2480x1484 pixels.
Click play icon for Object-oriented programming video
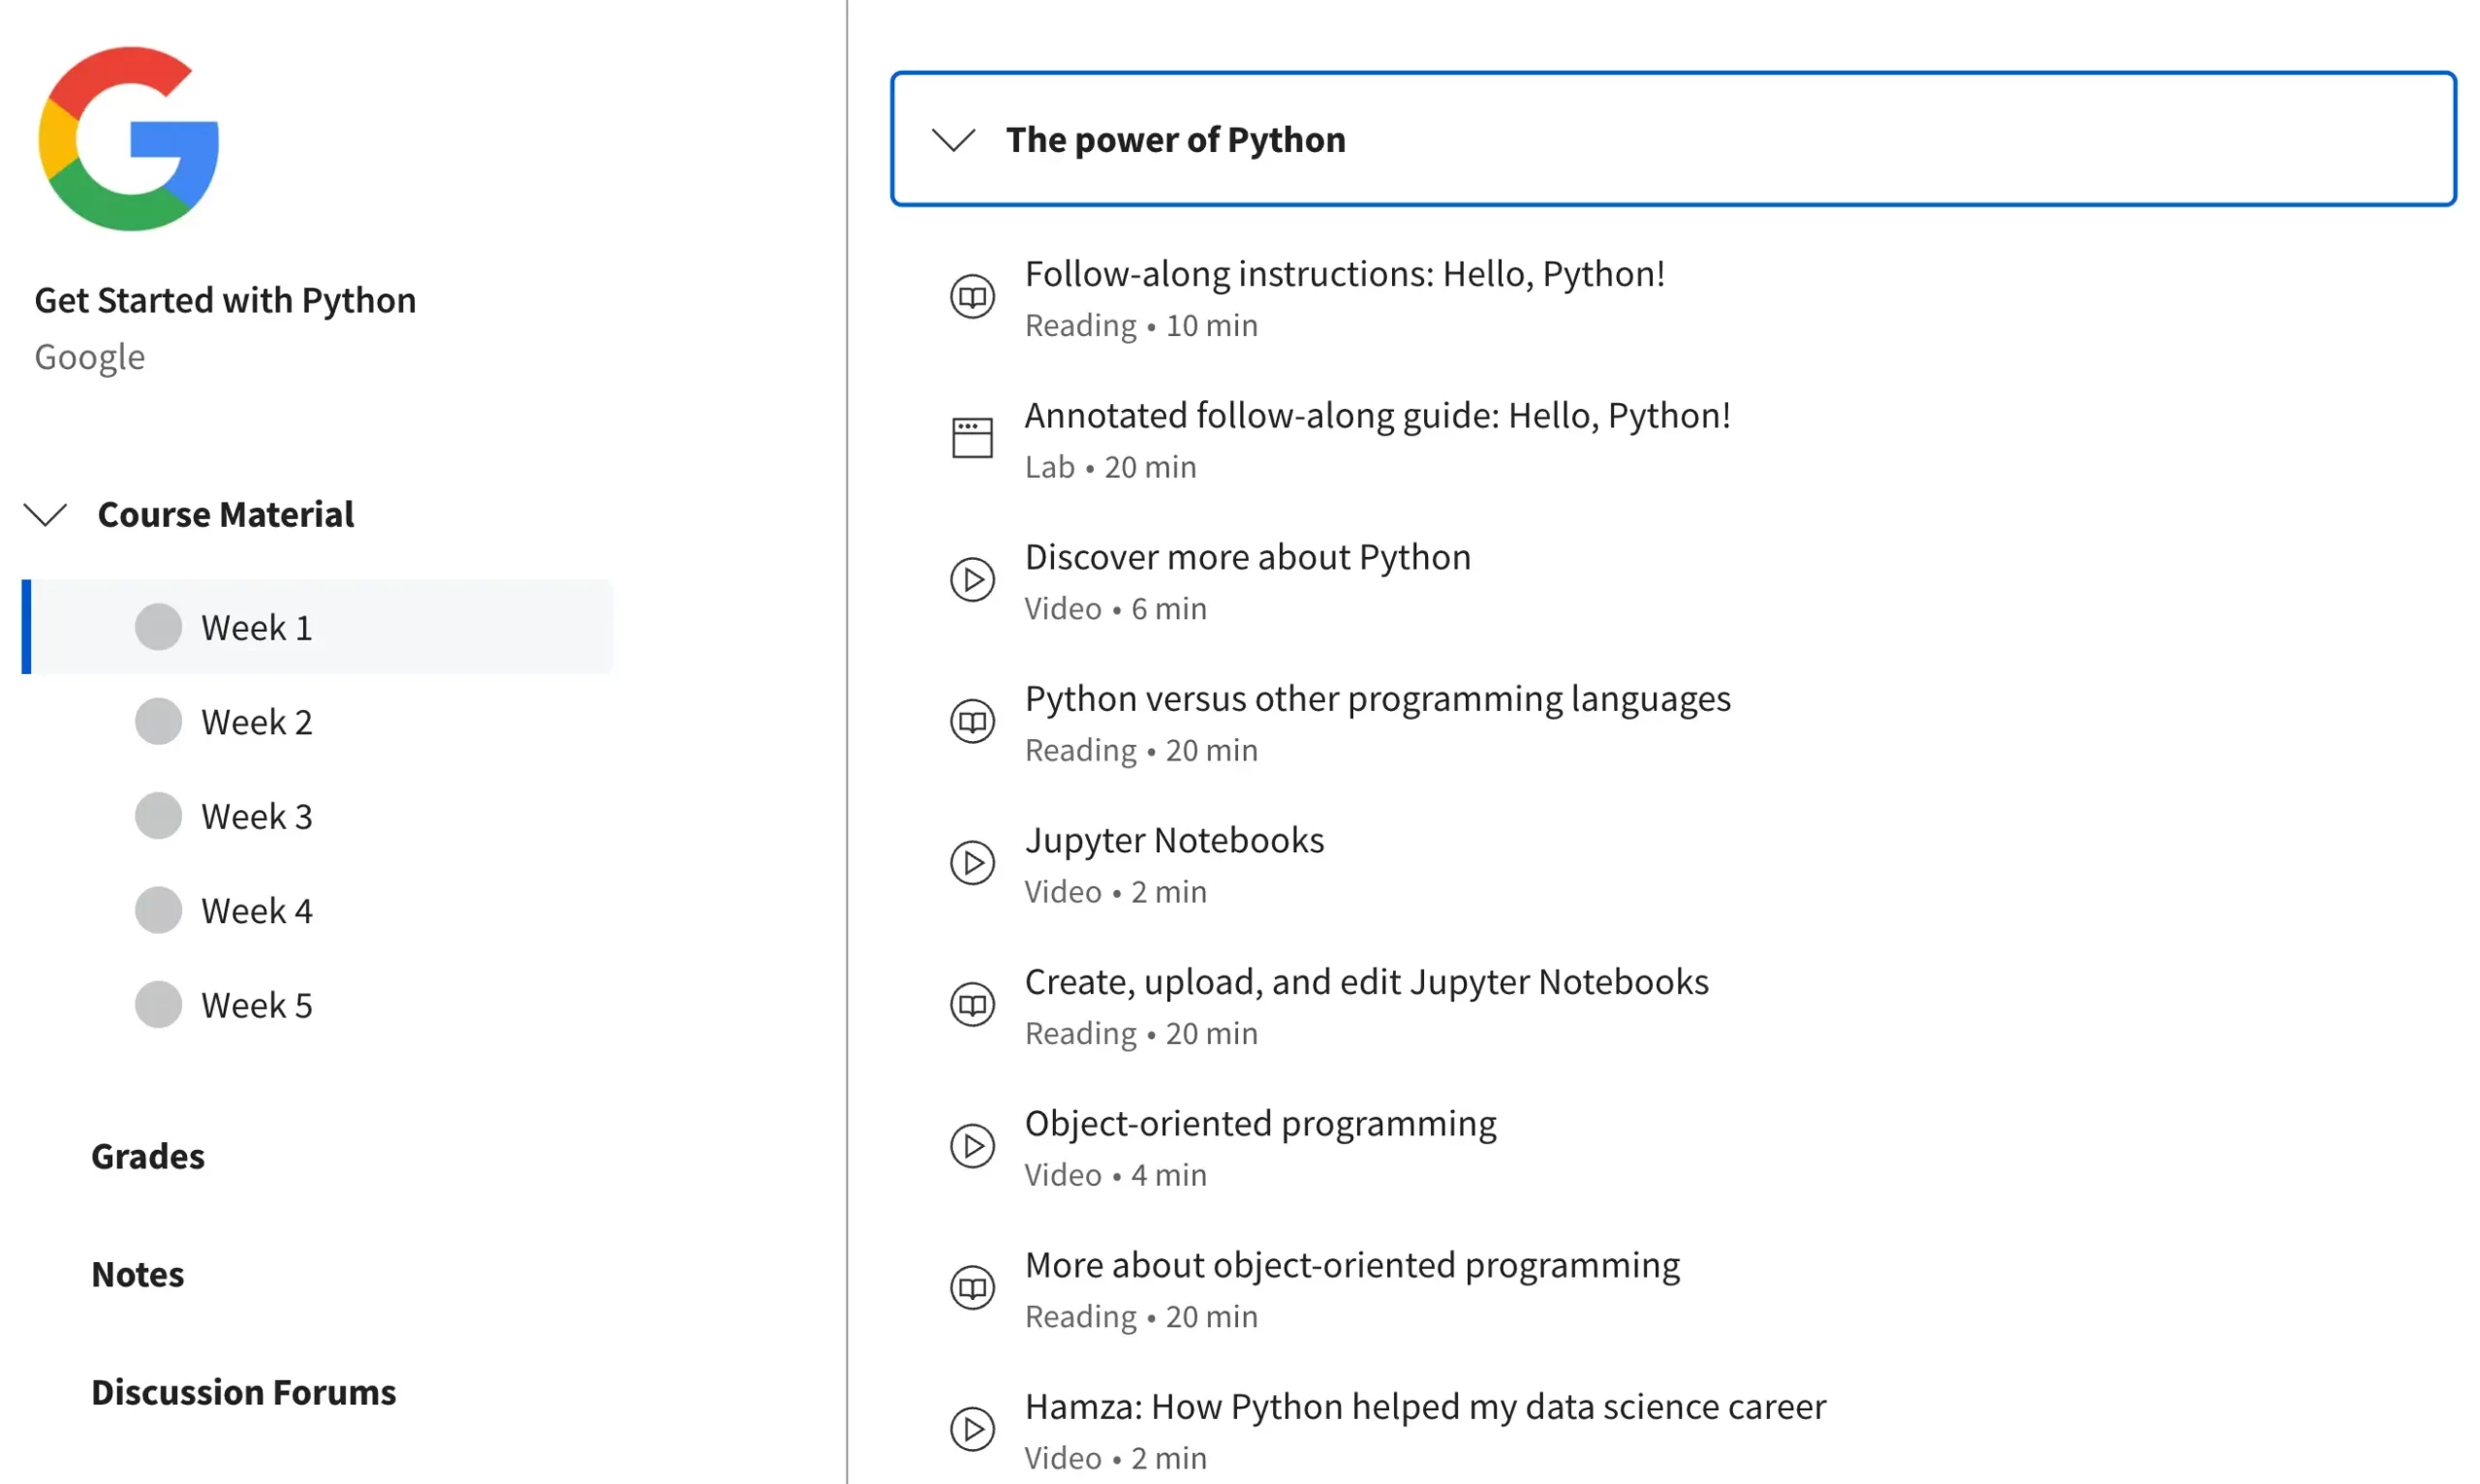pyautogui.click(x=971, y=1146)
